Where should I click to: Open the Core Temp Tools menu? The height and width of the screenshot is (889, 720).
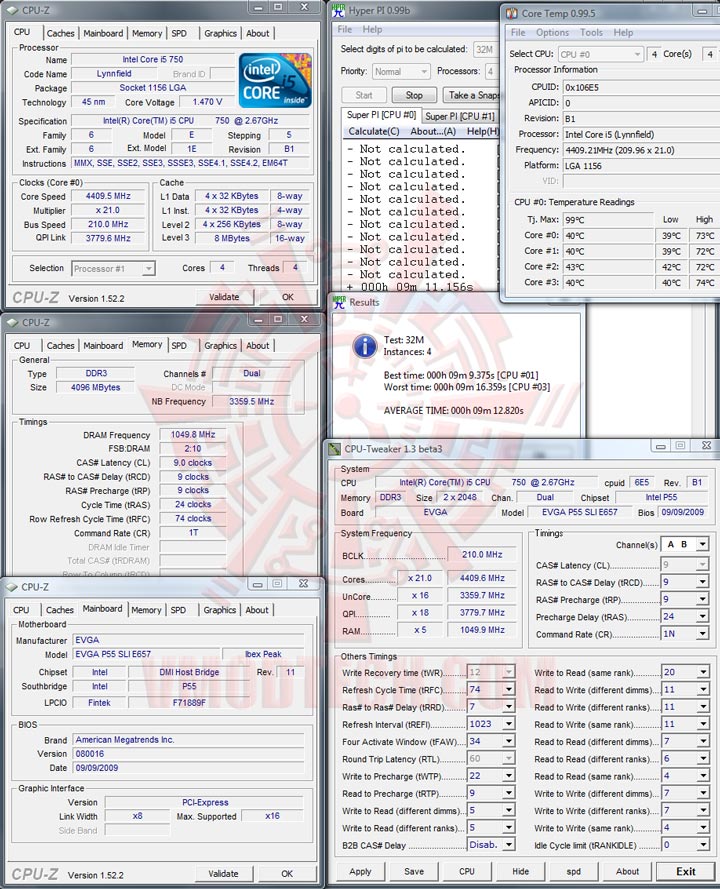click(x=591, y=33)
